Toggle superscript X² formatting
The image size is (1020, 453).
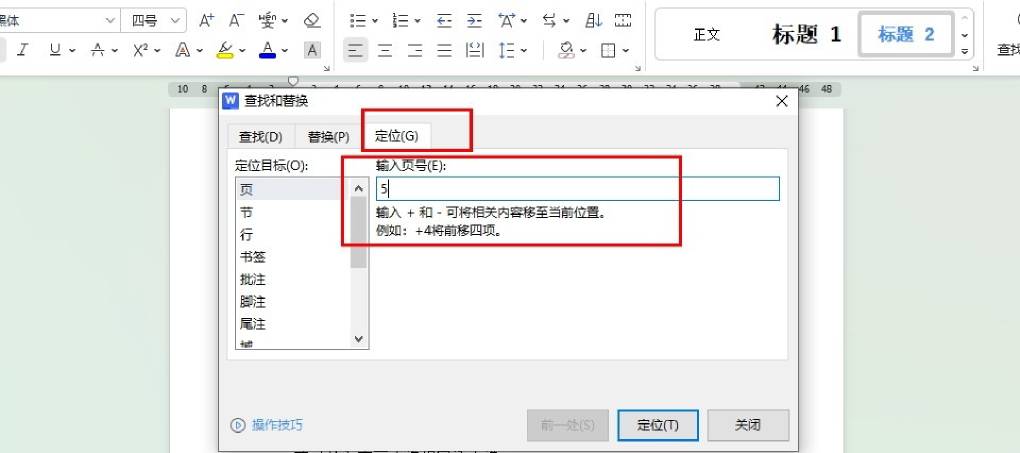click(141, 49)
